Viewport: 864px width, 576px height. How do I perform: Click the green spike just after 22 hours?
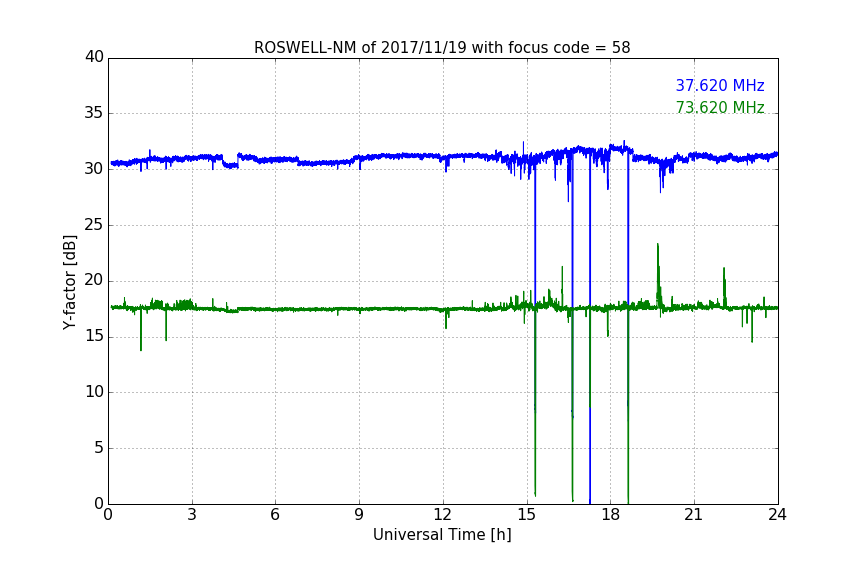(x=724, y=287)
